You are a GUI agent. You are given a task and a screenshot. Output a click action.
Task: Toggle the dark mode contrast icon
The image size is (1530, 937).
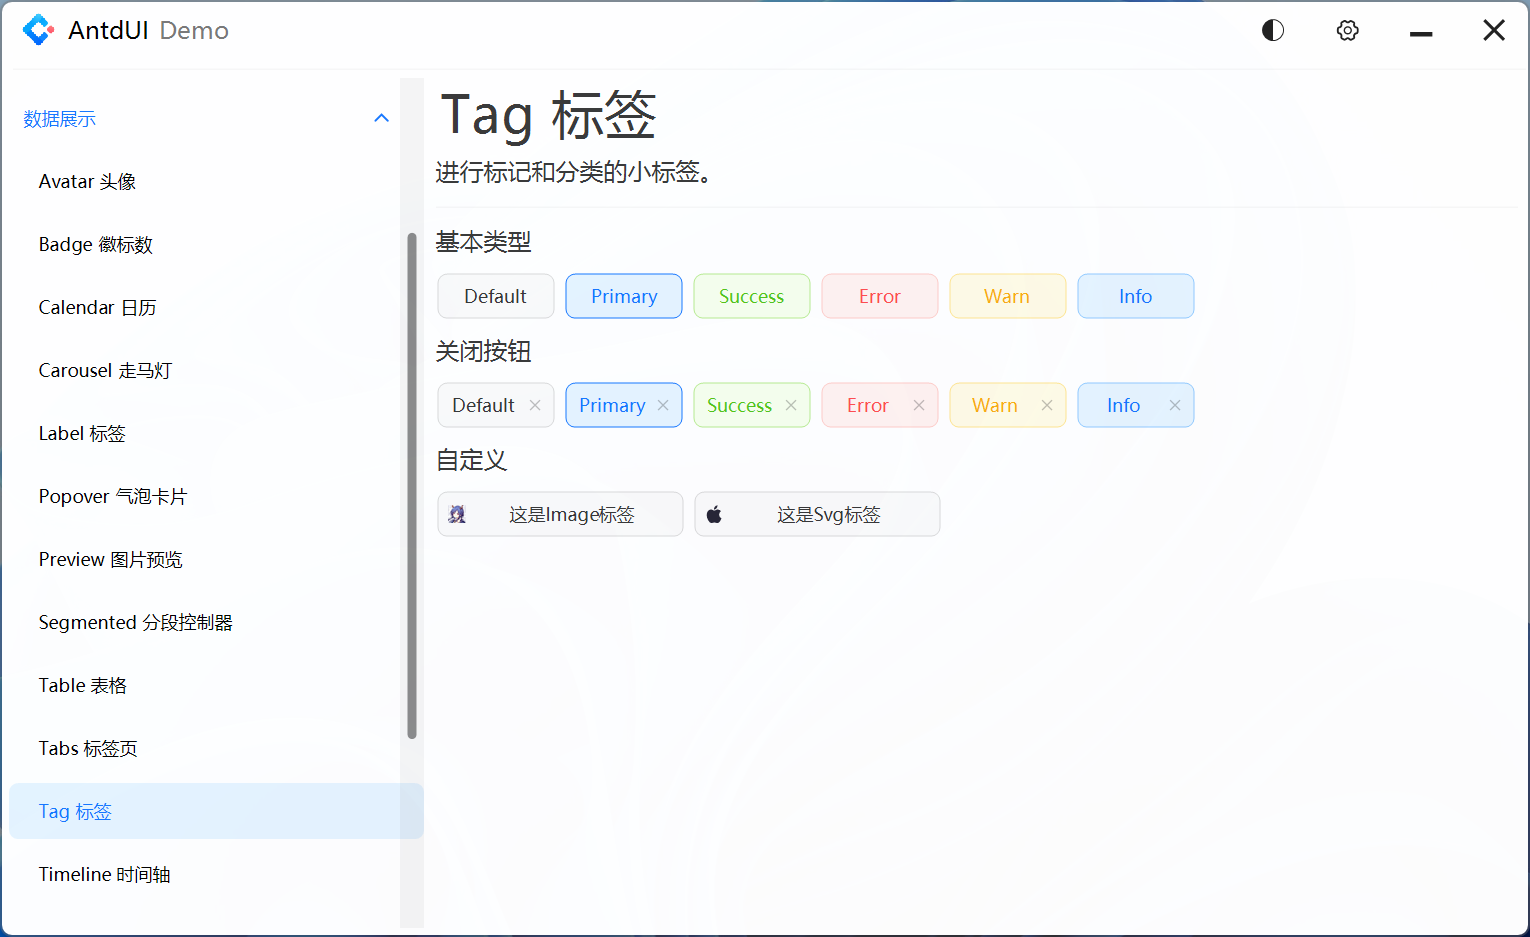tap(1272, 30)
